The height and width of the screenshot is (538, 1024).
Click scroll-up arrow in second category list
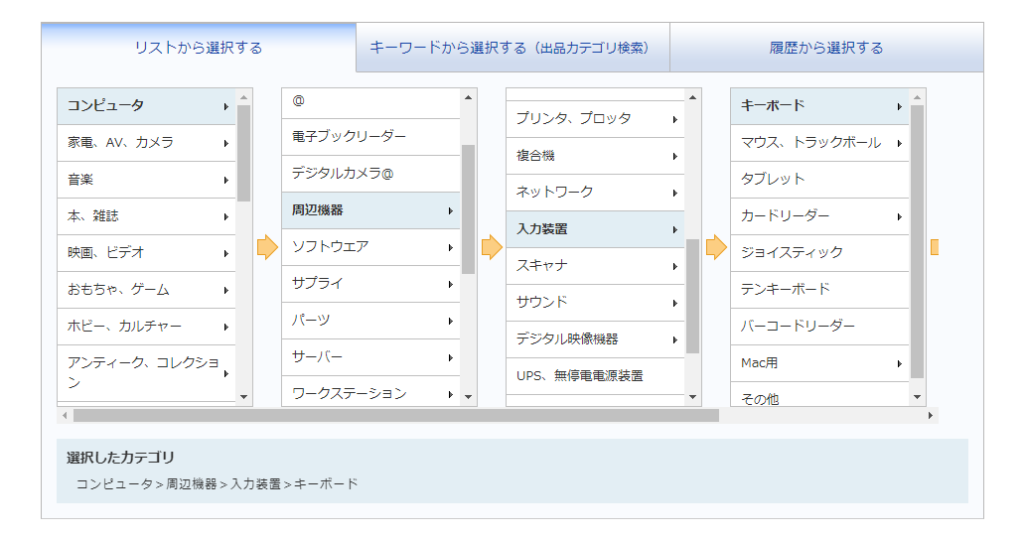[x=468, y=97]
